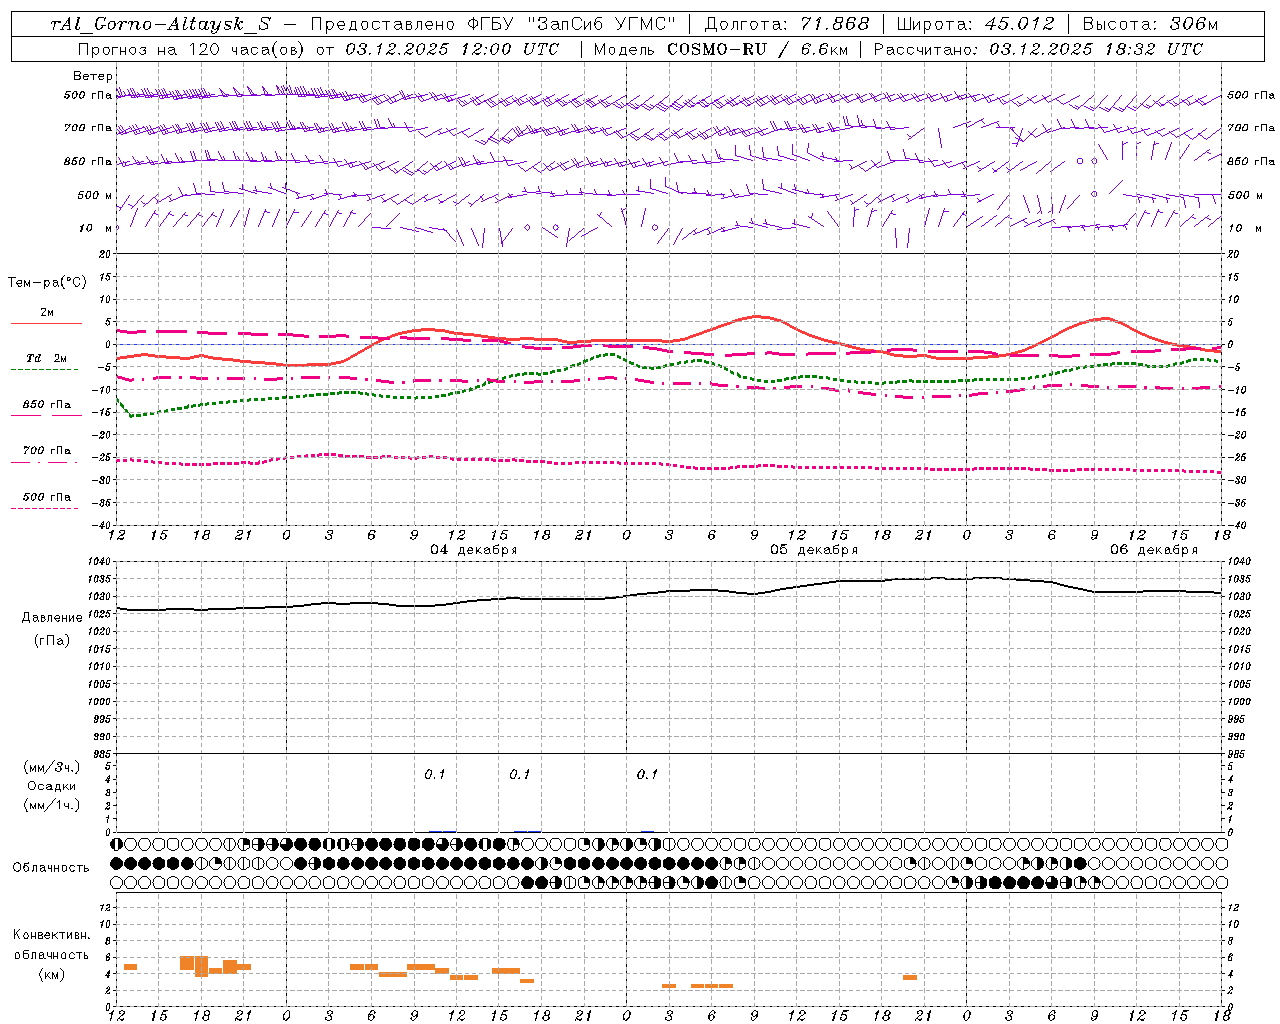Click the 700 гПа dash-dot temperature legend entry

pos(46,451)
